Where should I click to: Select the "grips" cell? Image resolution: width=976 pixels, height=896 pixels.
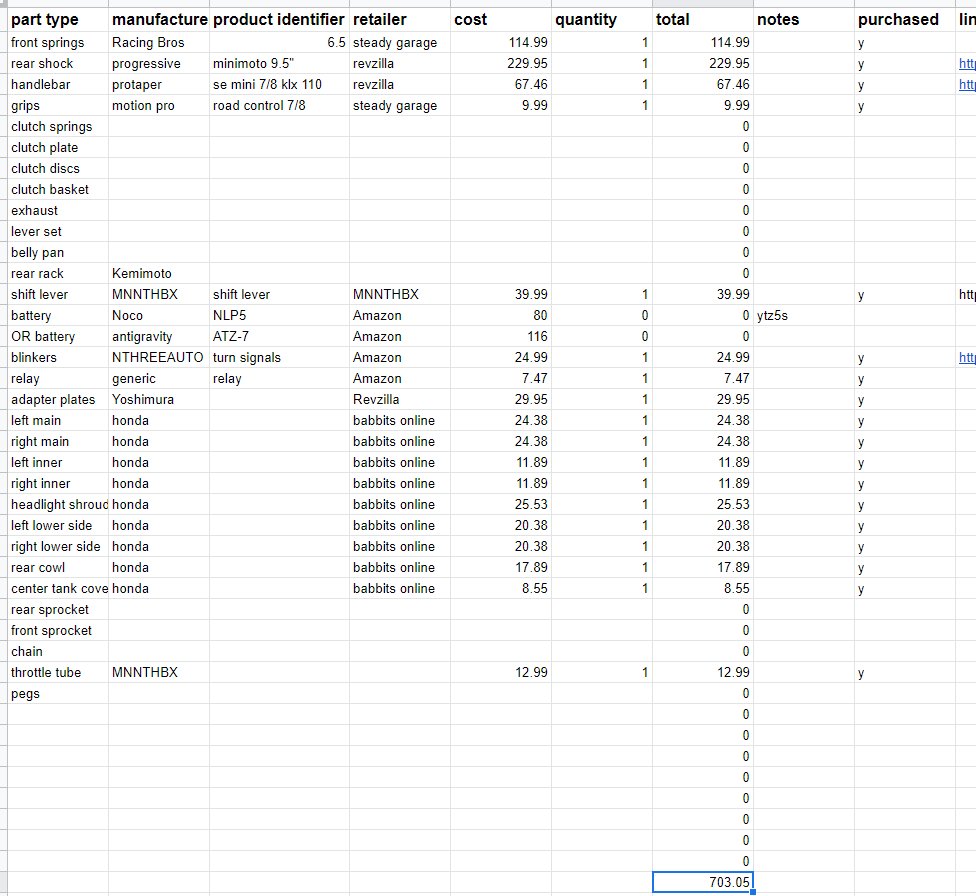tap(58, 106)
